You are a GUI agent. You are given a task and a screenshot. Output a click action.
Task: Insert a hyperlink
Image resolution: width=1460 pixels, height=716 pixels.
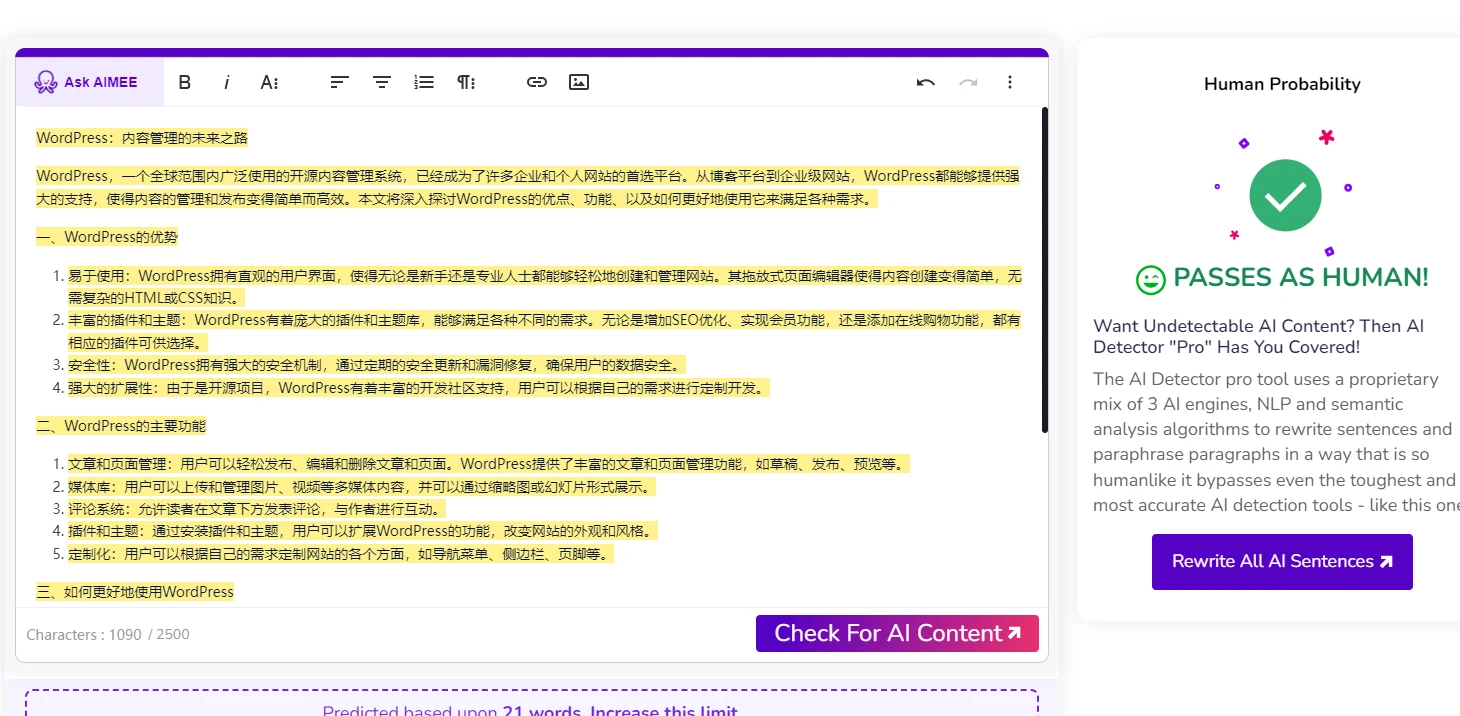point(537,82)
